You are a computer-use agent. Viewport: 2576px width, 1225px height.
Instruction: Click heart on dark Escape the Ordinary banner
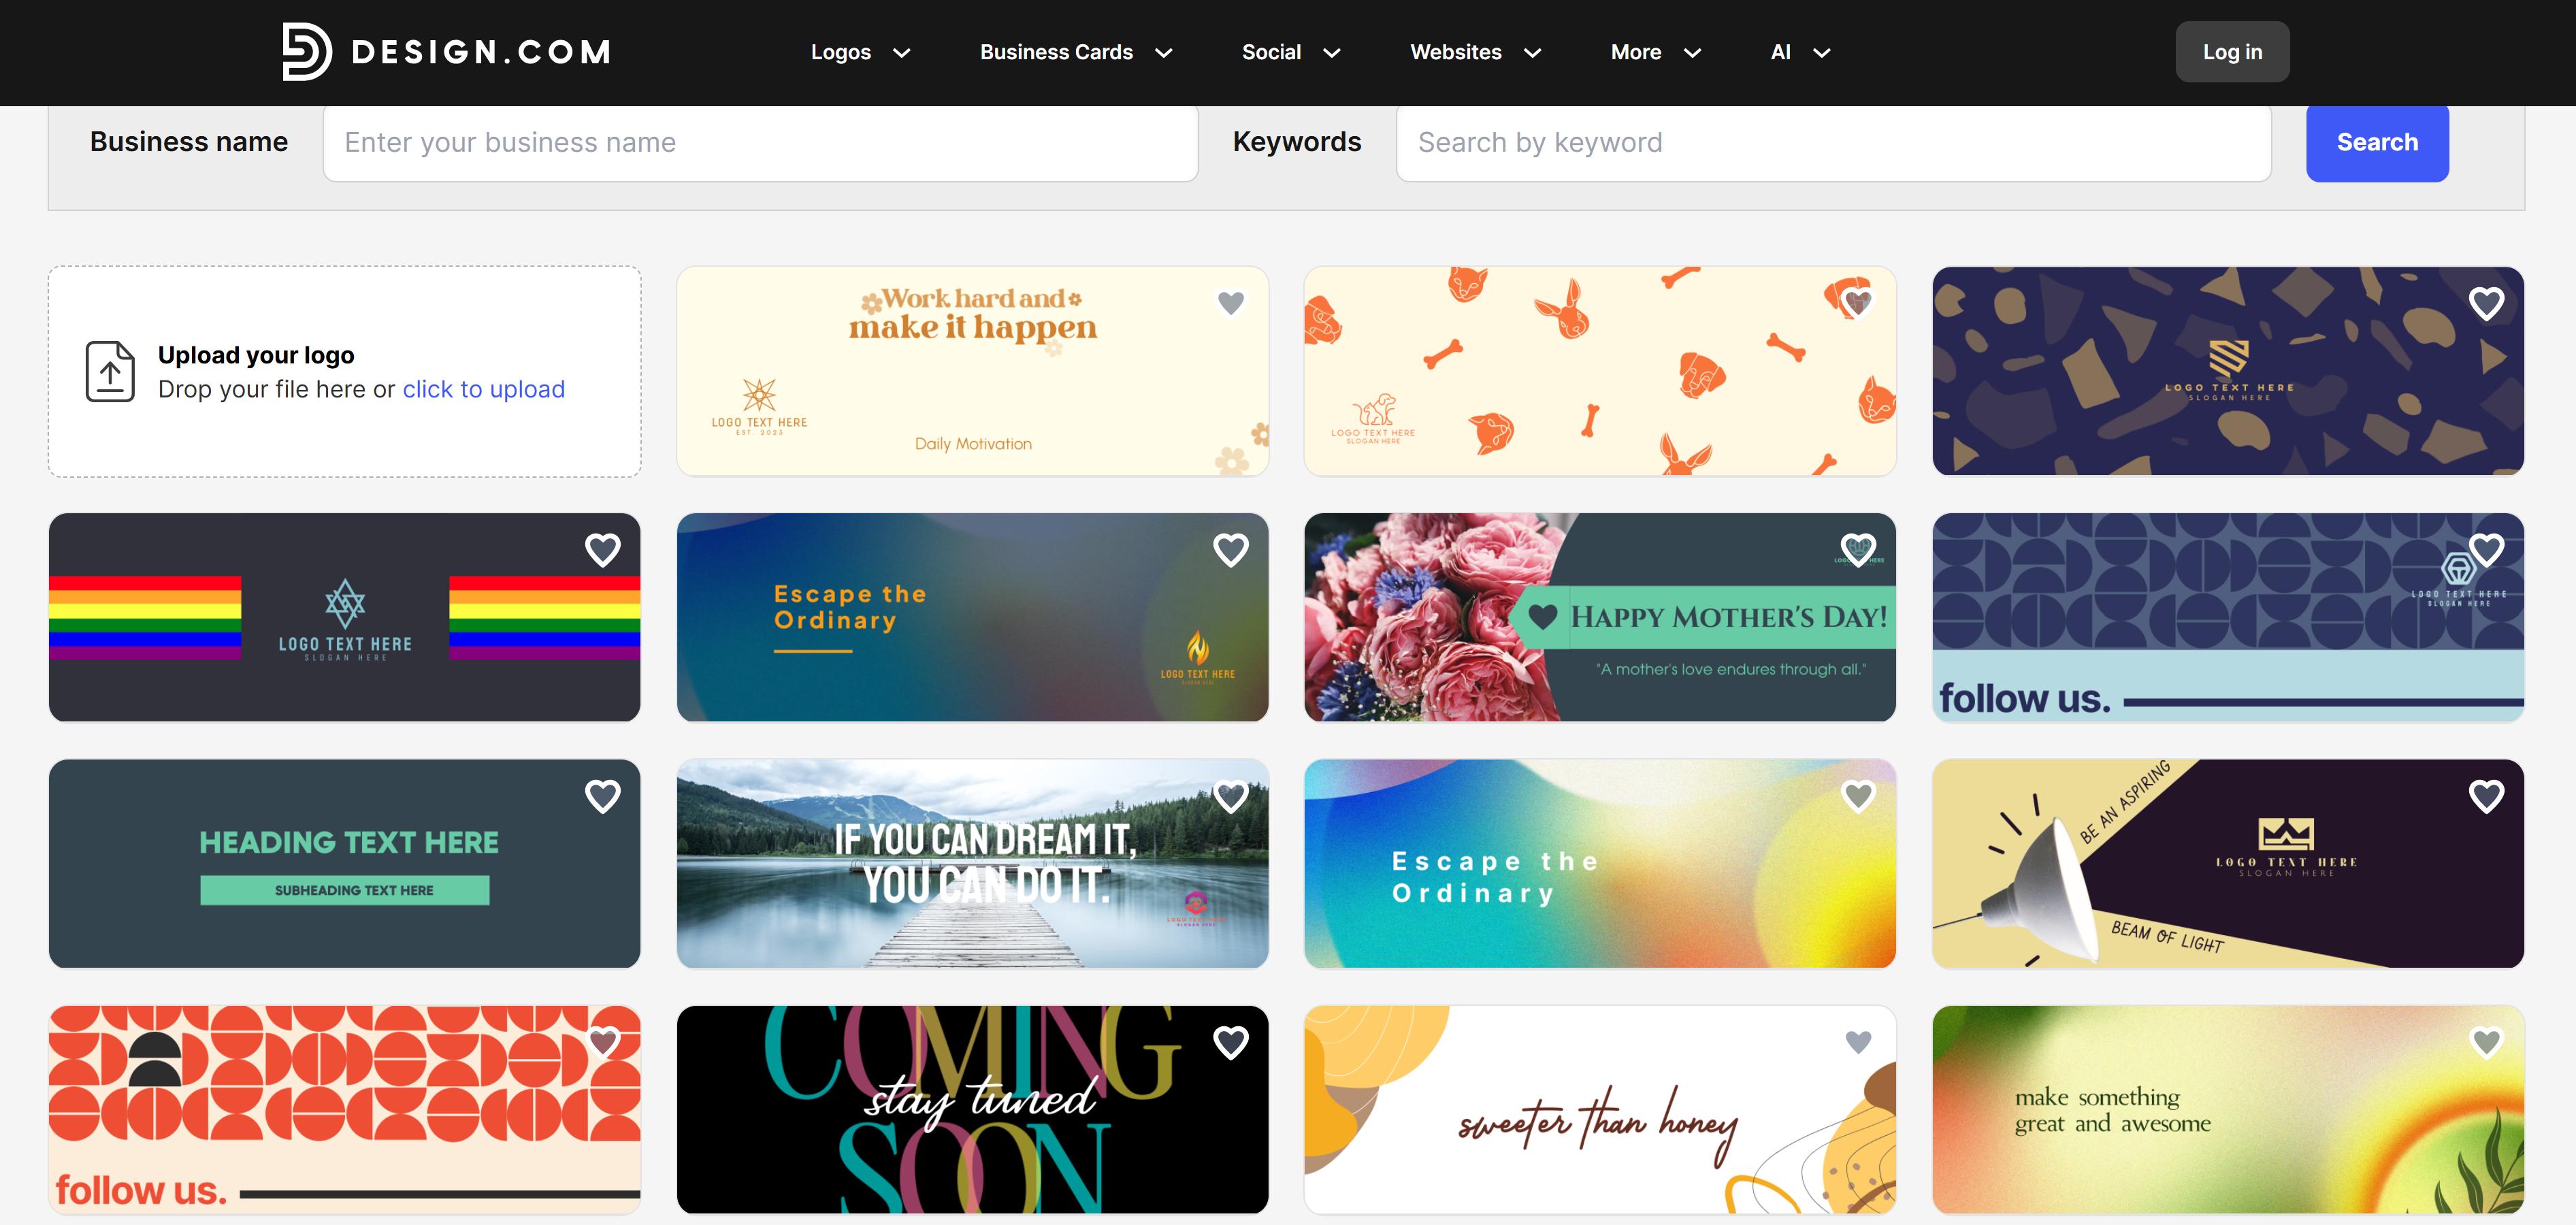point(1231,549)
